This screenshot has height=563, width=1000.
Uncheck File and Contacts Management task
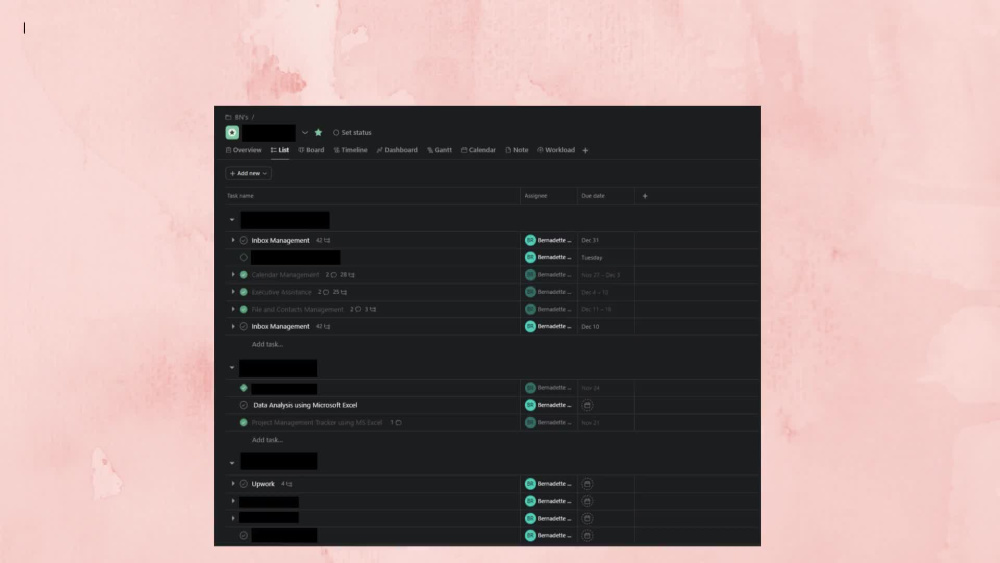tap(244, 309)
